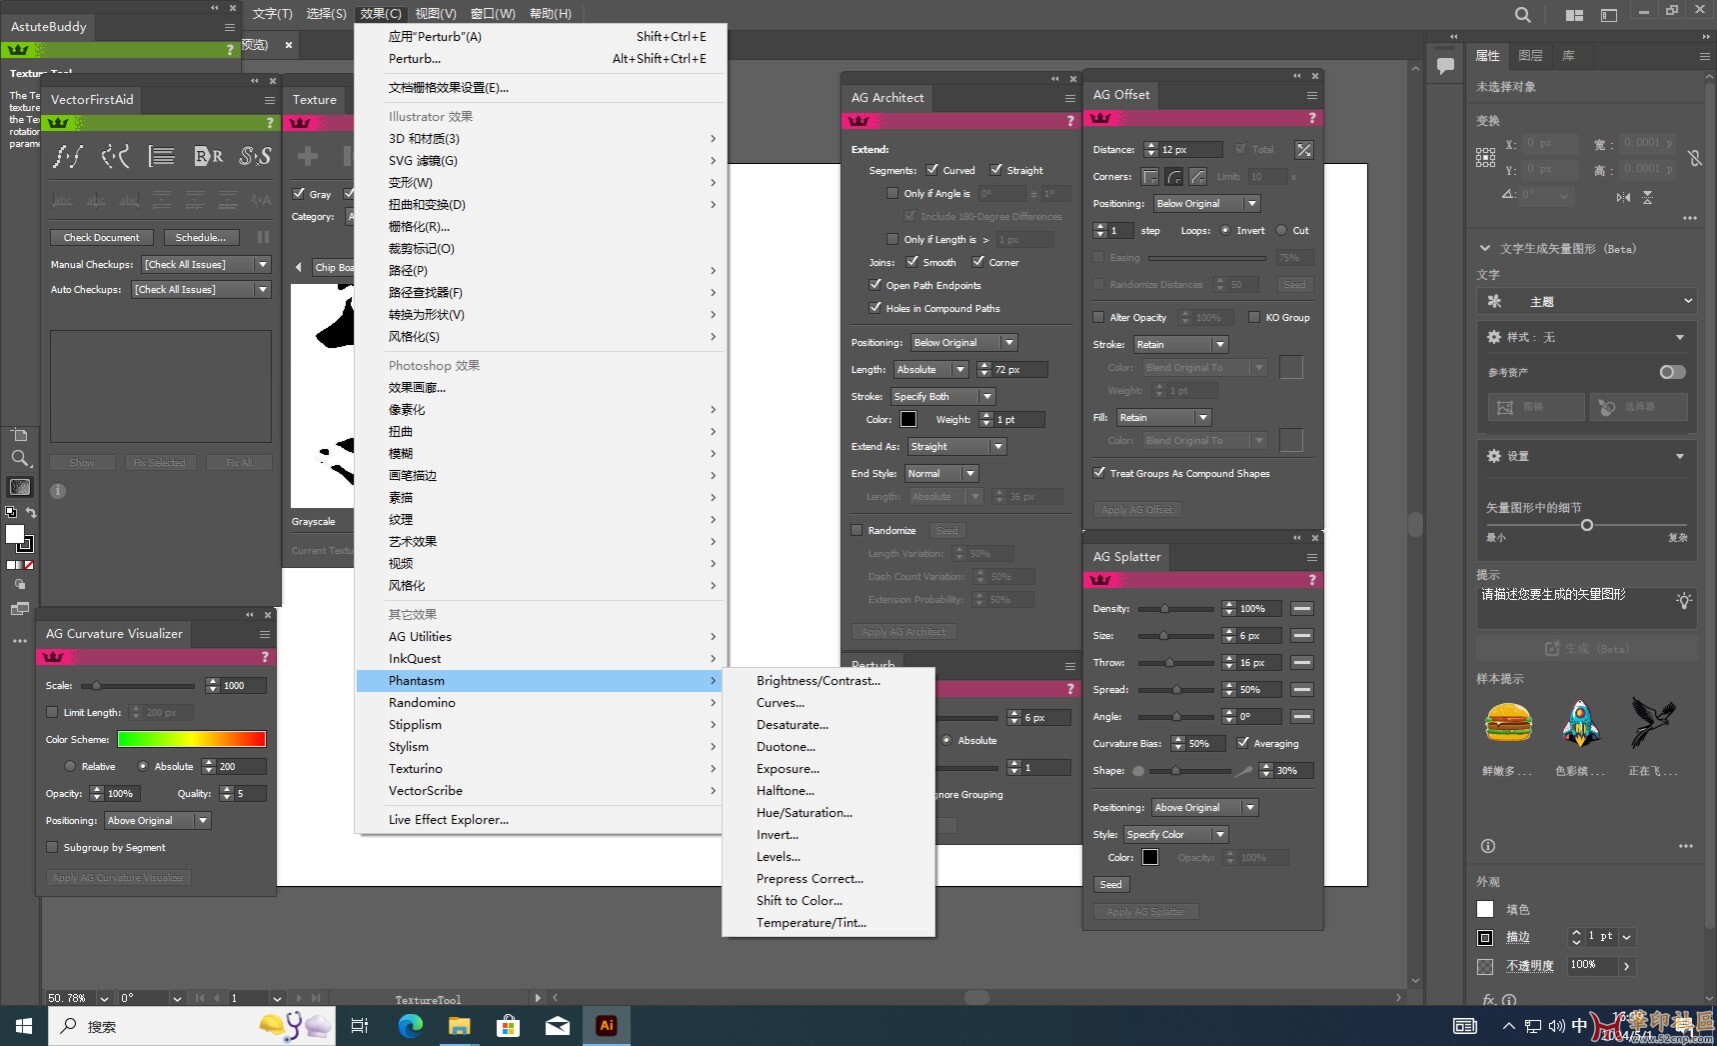Viewport: 1717px width, 1046px height.
Task: Click the double-R text icon in VectorFirstAid
Action: point(208,156)
